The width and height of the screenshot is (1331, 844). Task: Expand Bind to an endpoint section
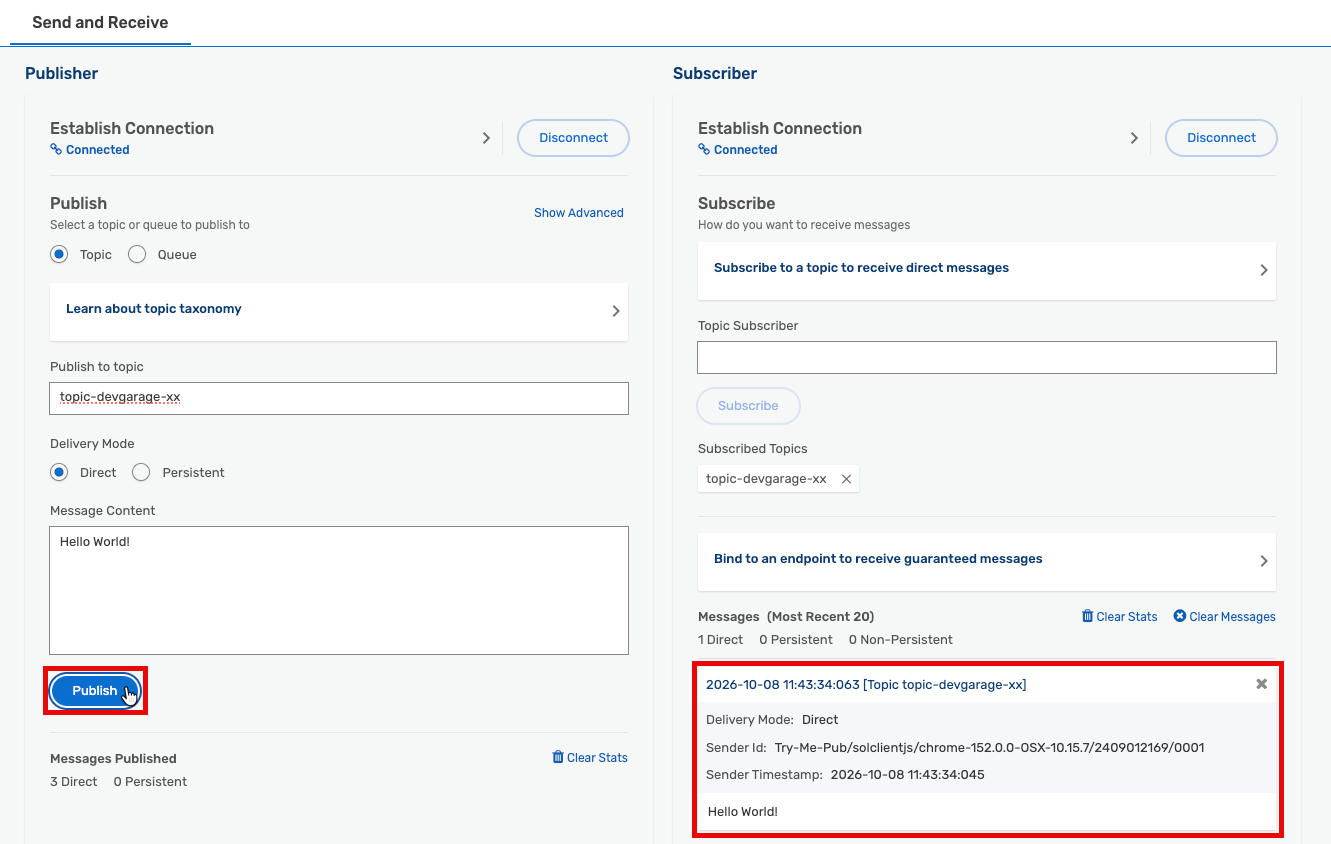click(x=987, y=561)
